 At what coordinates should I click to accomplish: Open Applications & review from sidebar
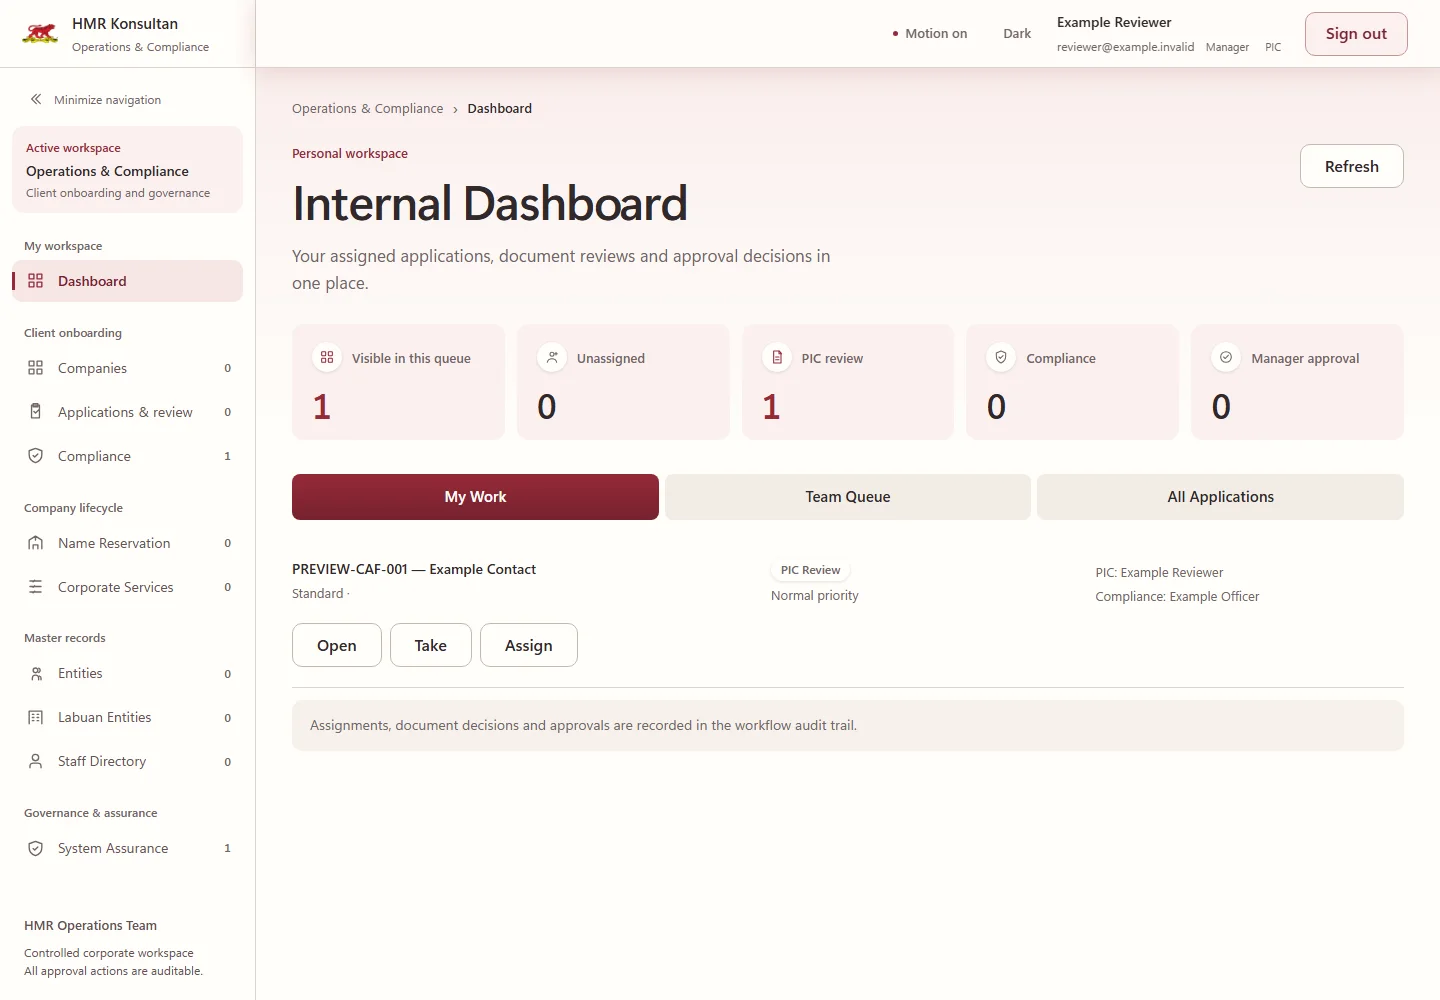127,412
